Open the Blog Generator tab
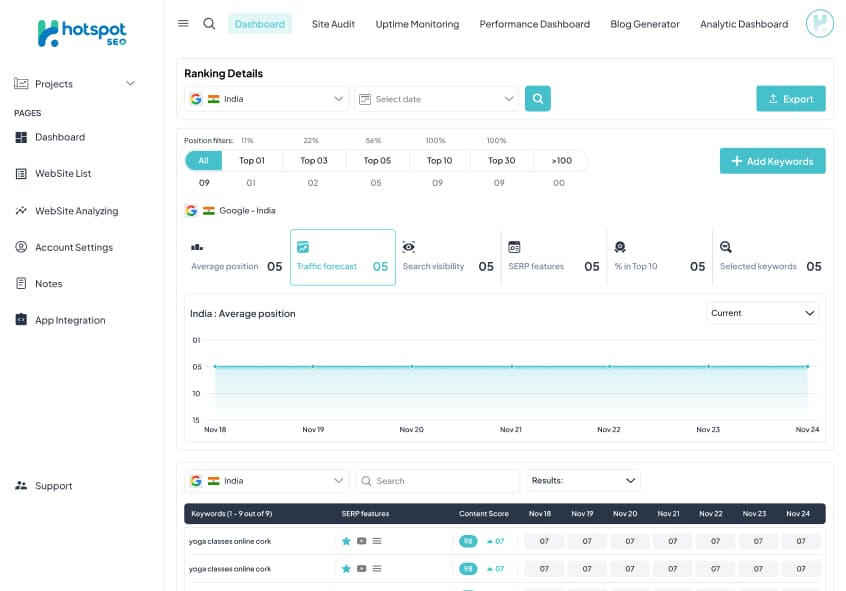Image resolution: width=846 pixels, height=591 pixels. point(645,24)
